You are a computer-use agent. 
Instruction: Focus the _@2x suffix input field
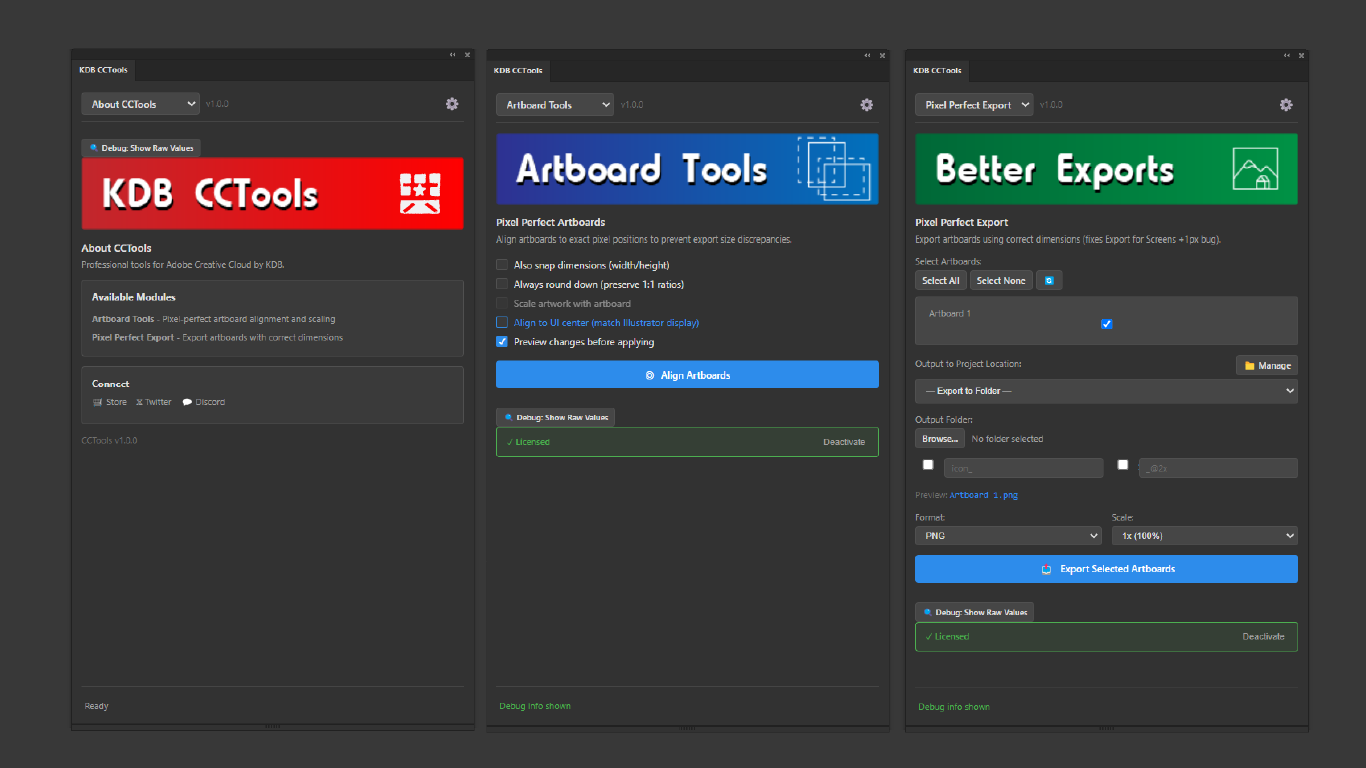pyautogui.click(x=1218, y=468)
